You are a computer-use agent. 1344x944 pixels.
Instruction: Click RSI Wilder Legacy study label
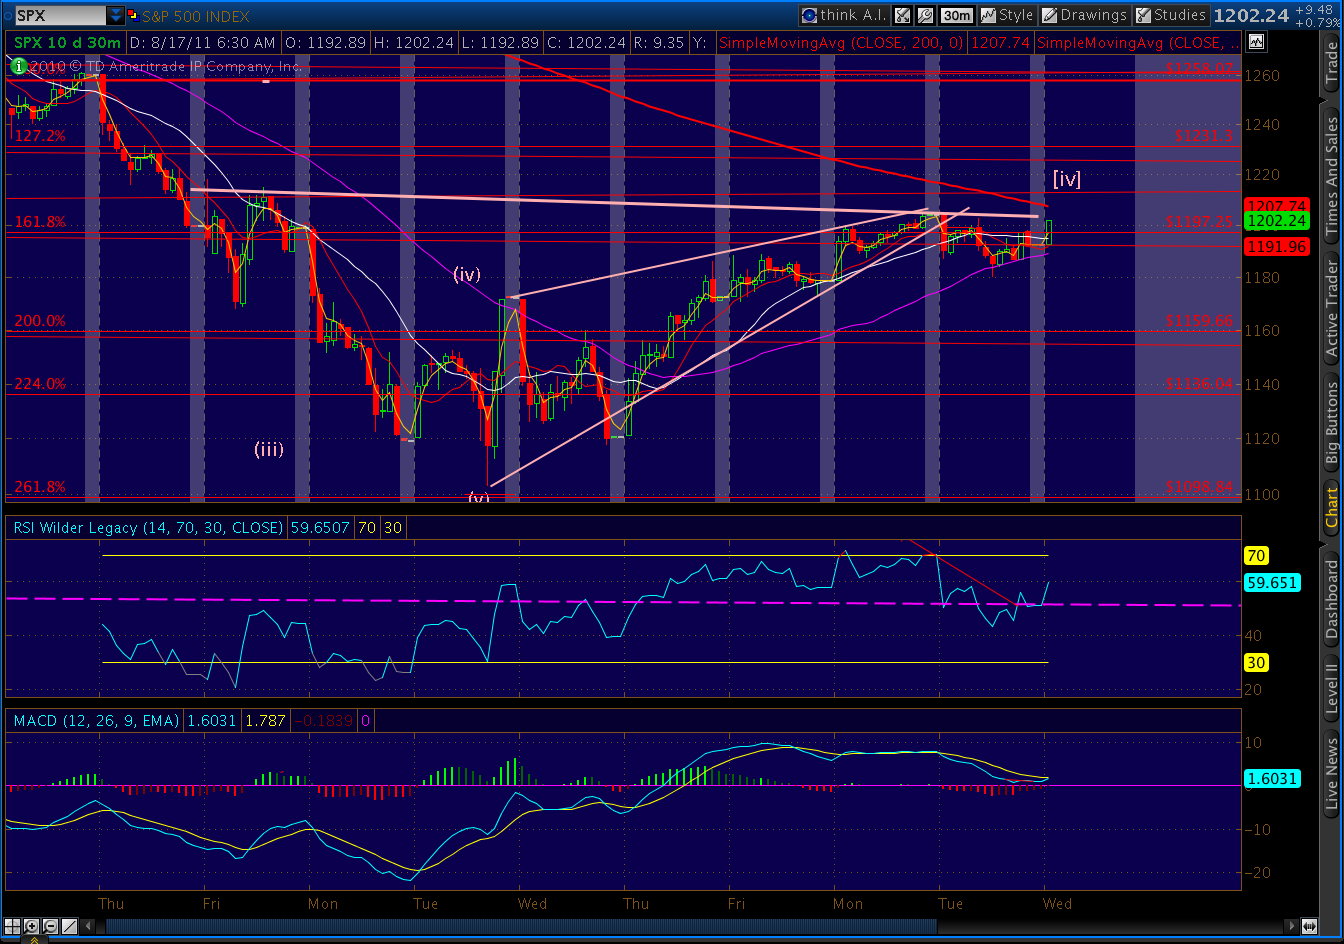pyautogui.click(x=147, y=527)
